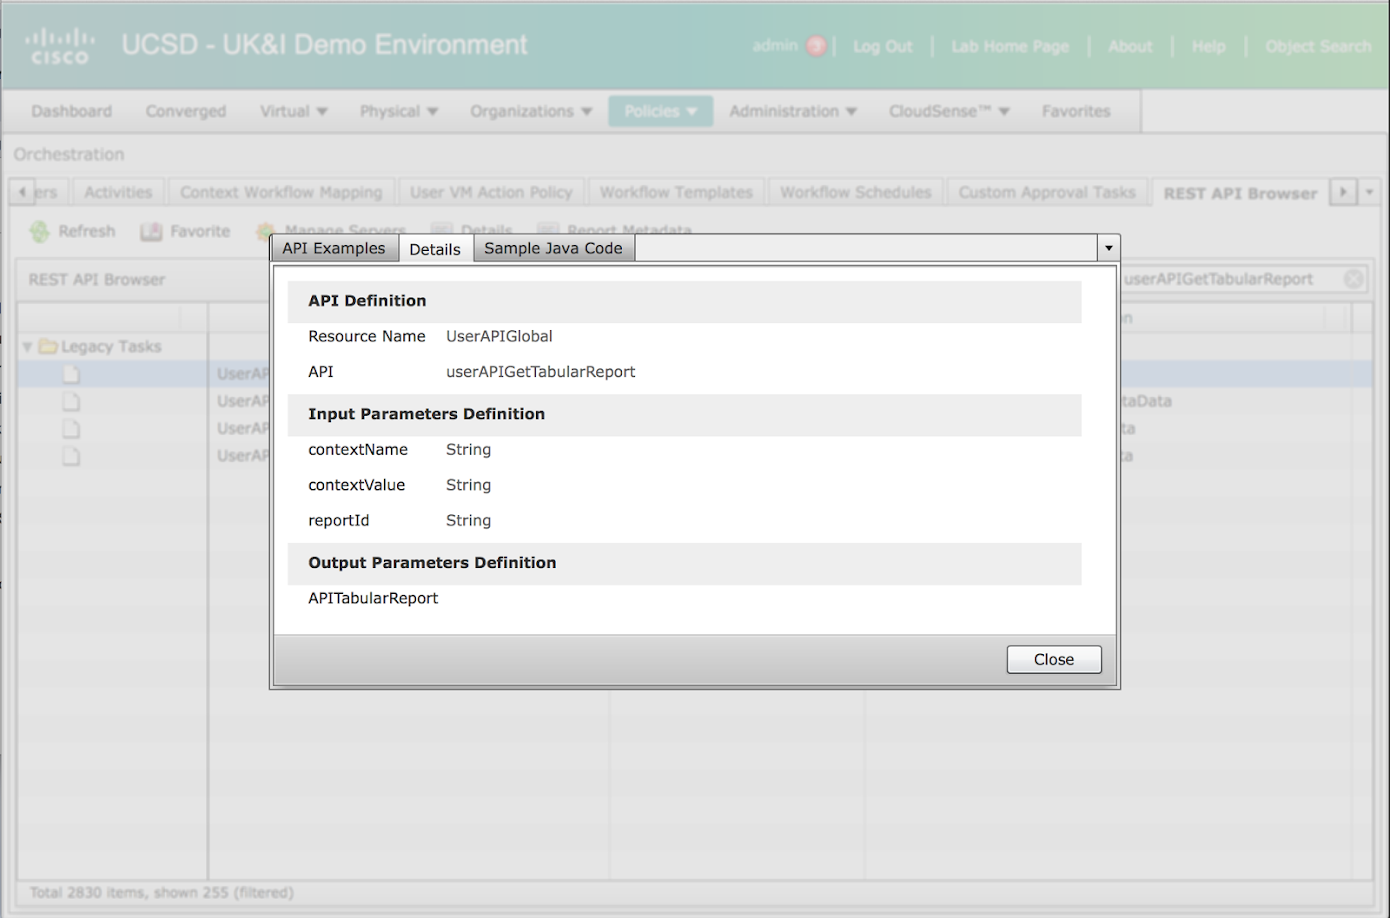The image size is (1390, 918).
Task: Click the green Refresh icon
Action: click(39, 232)
